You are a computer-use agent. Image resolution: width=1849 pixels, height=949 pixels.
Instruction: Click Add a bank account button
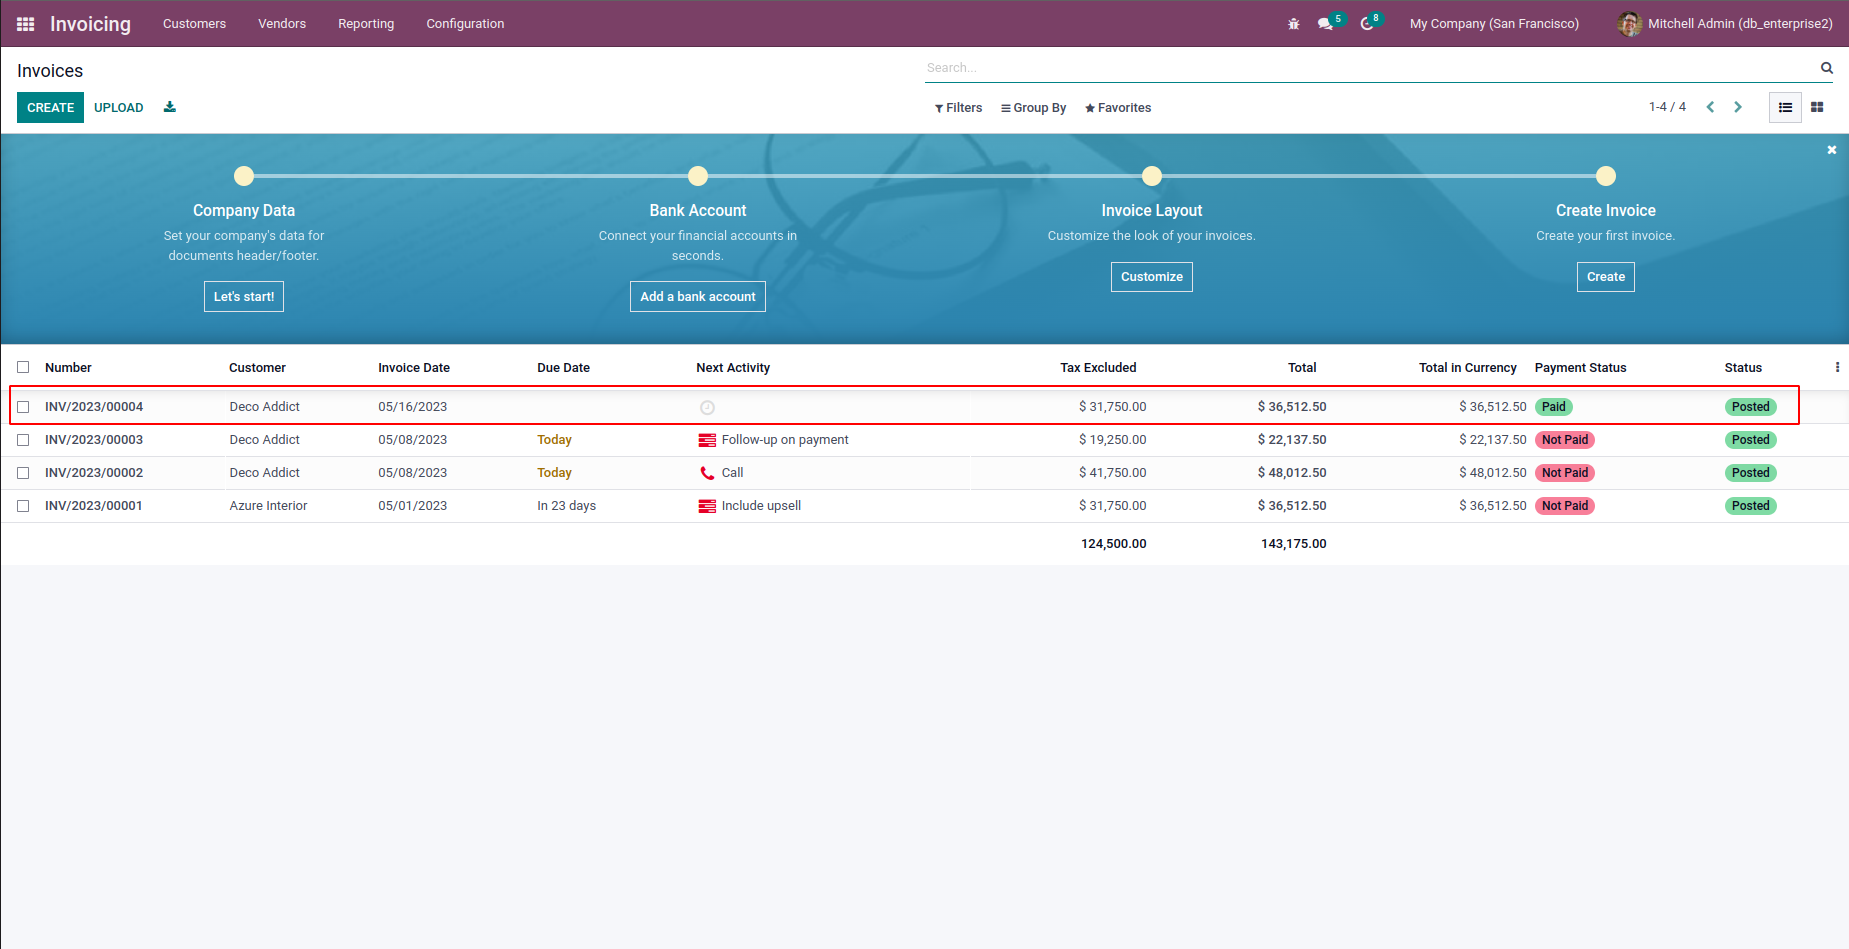[x=698, y=297]
